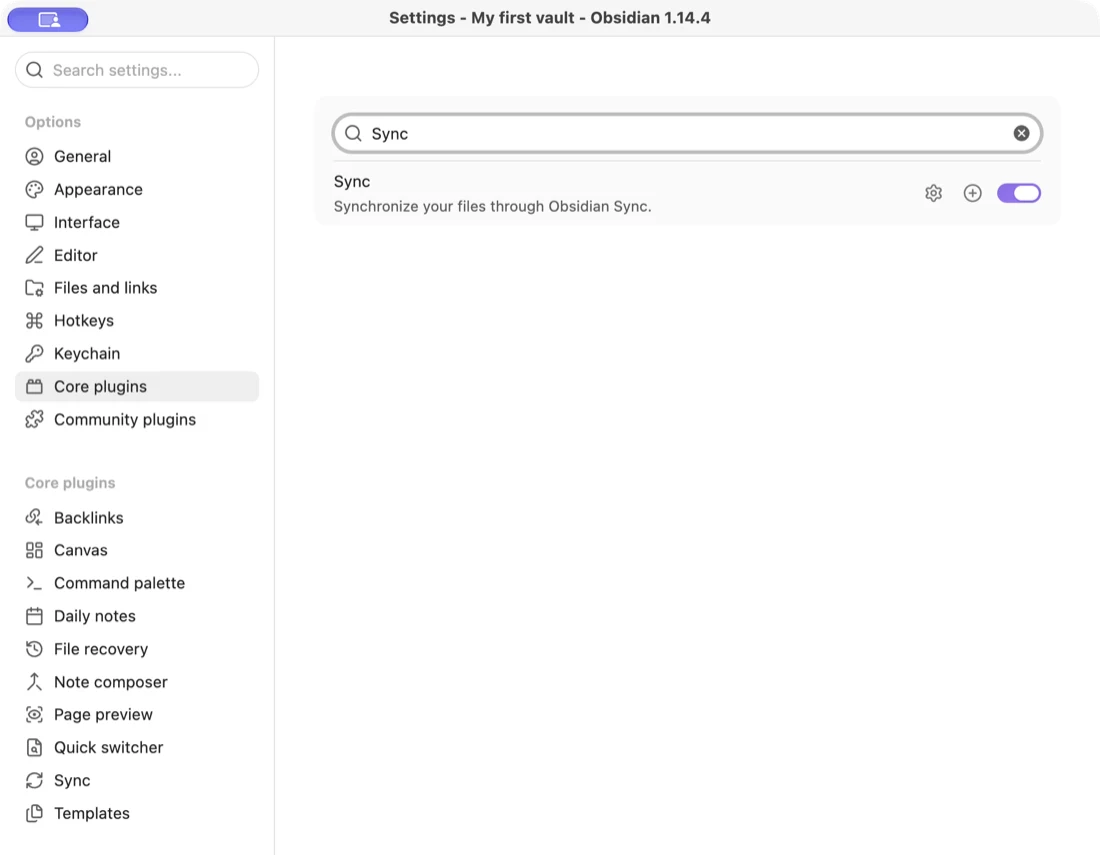Clear the Sync plugin search field
This screenshot has width=1100, height=855.
[x=1021, y=133]
